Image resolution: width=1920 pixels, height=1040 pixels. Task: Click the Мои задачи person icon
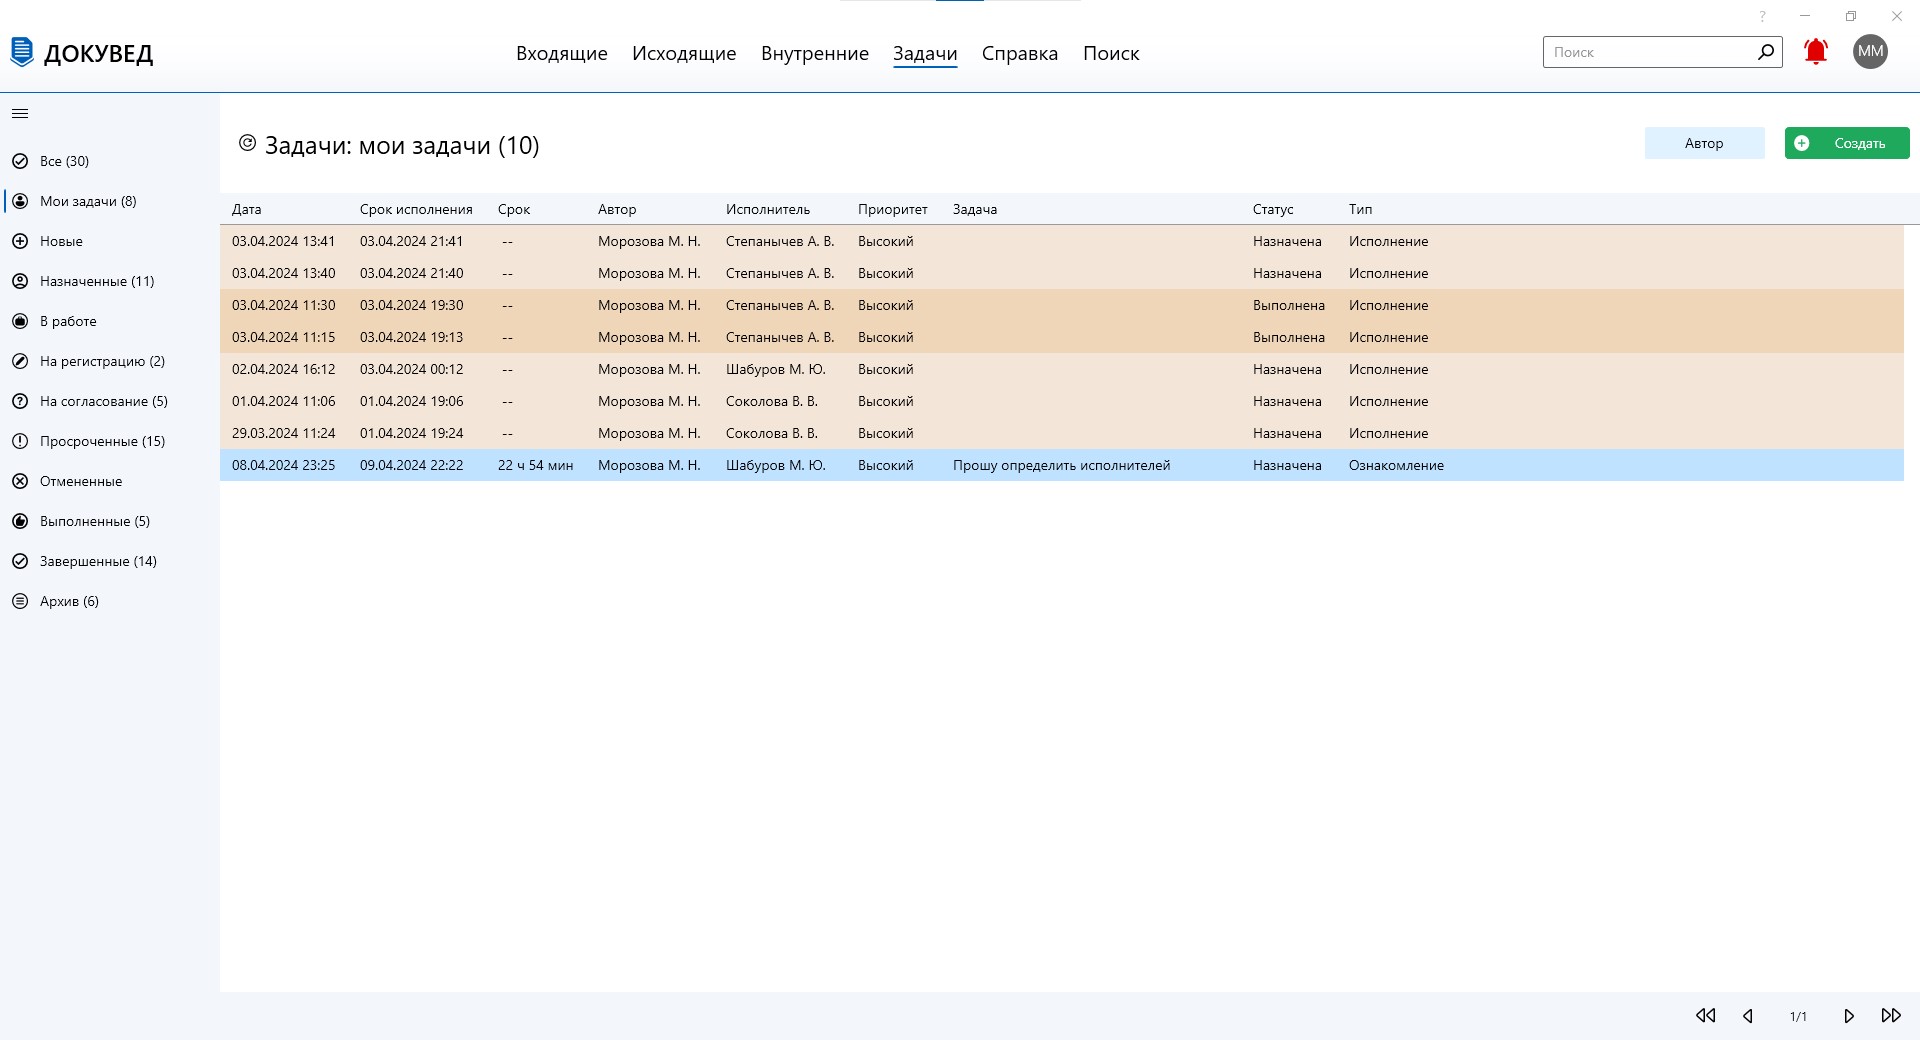tap(20, 201)
